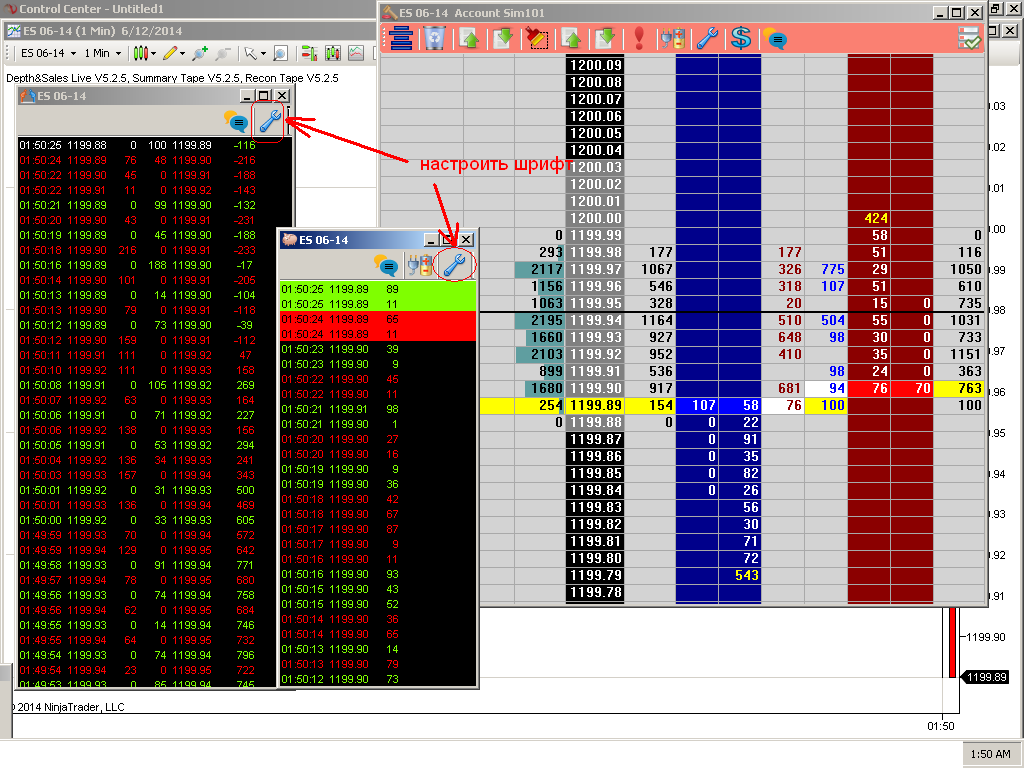This screenshot has width=1024, height=768.
Task: Click the red exclamation mark icon
Action: 640,39
